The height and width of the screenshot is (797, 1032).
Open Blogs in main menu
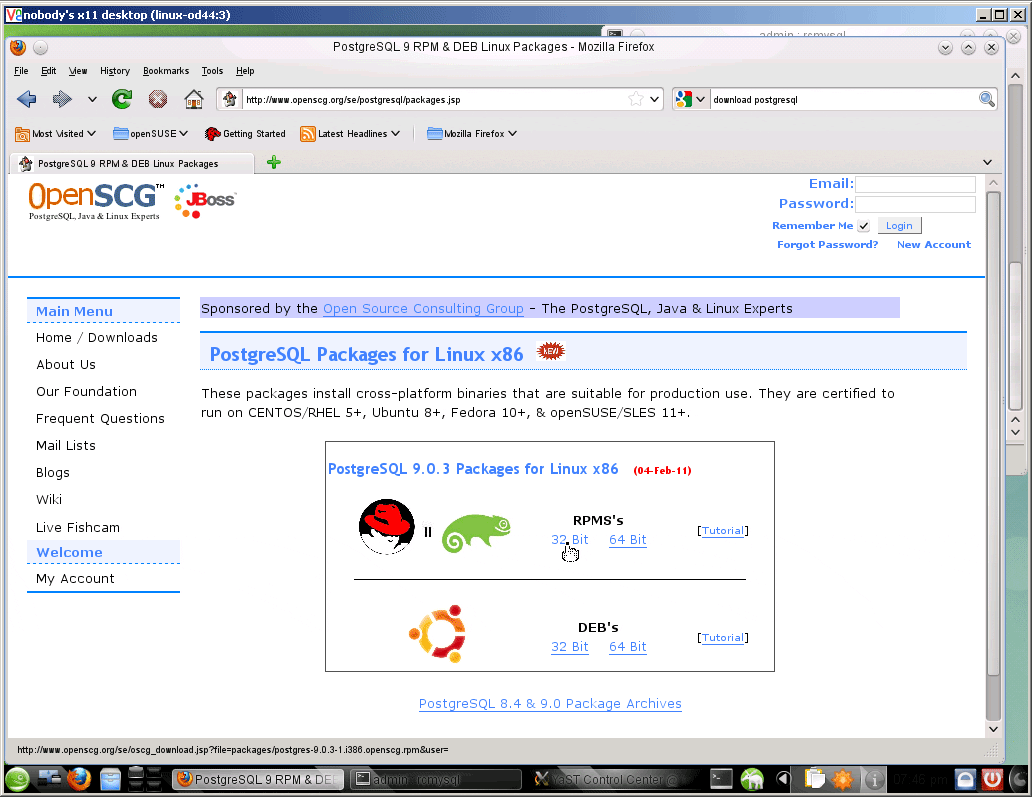pyautogui.click(x=53, y=473)
